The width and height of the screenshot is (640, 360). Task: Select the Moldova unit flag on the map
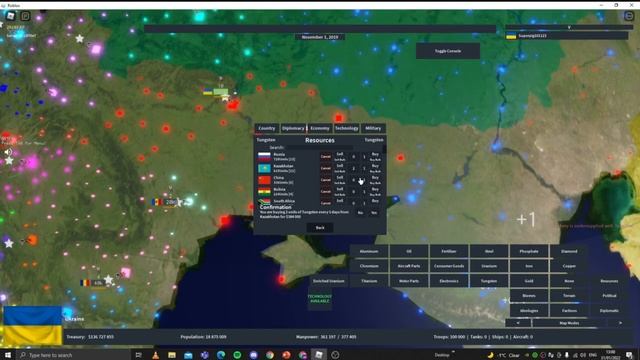click(x=157, y=202)
